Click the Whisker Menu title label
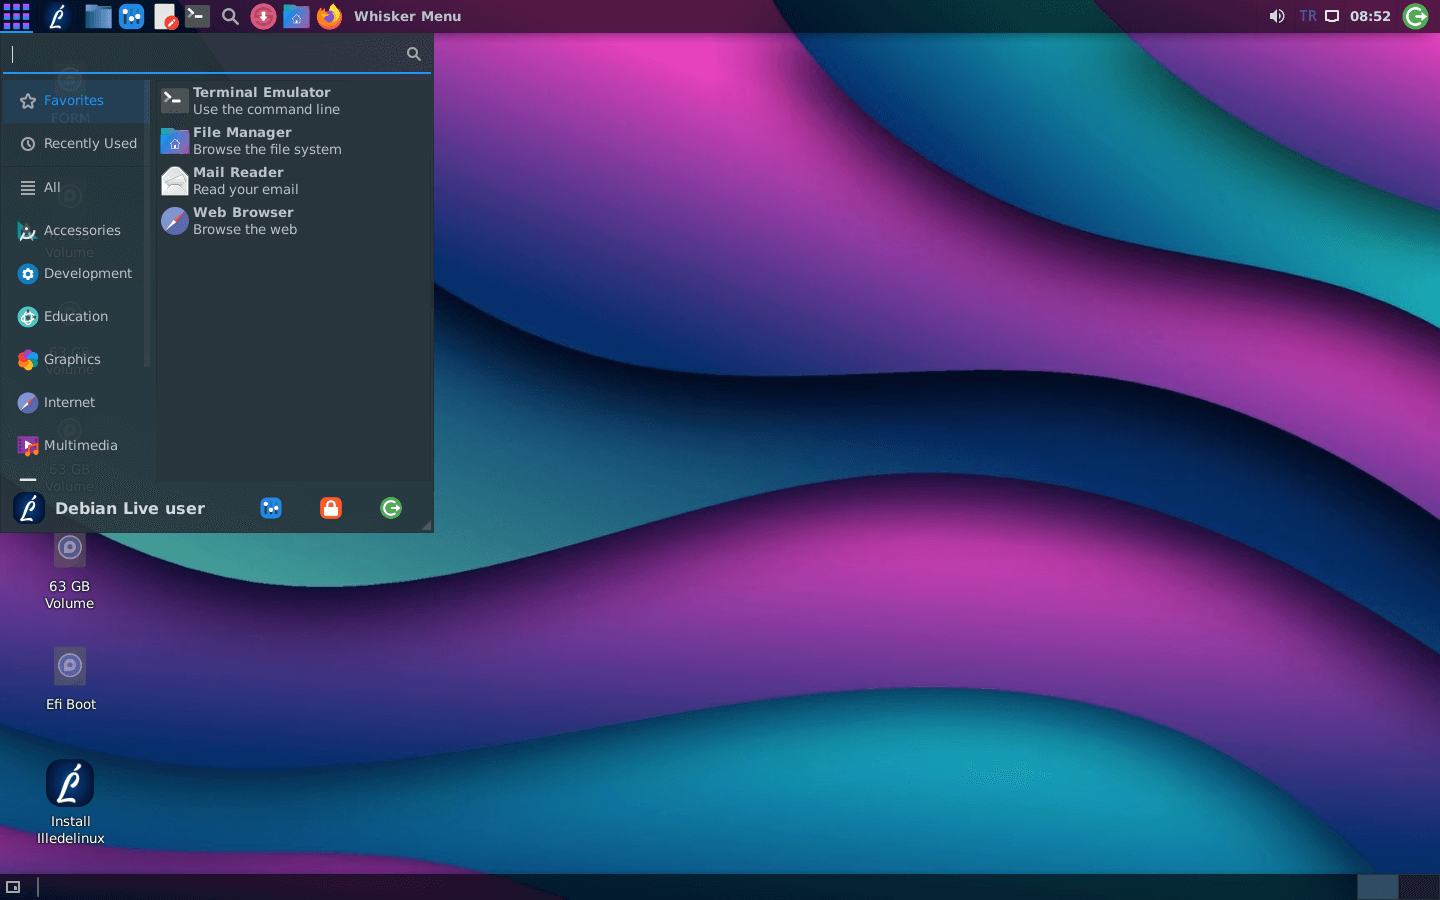This screenshot has height=900, width=1440. (x=407, y=16)
